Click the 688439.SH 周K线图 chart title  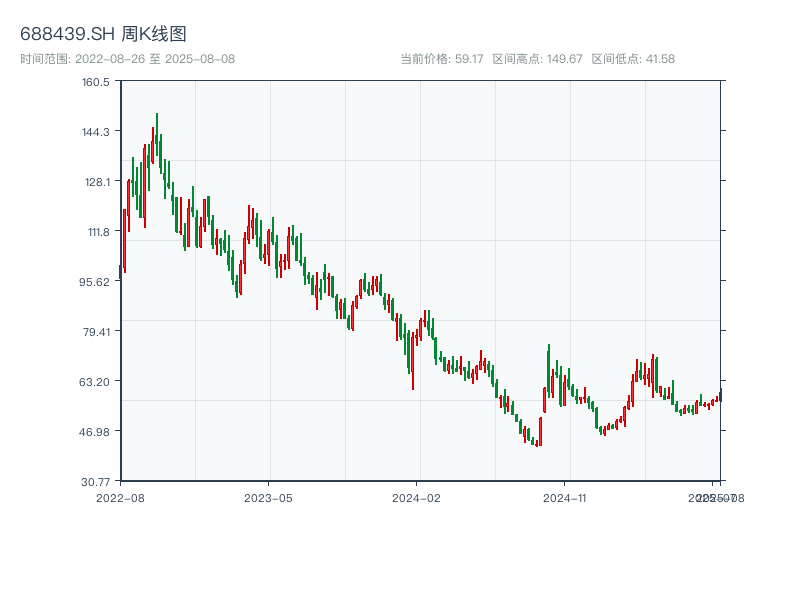pyautogui.click(x=103, y=34)
